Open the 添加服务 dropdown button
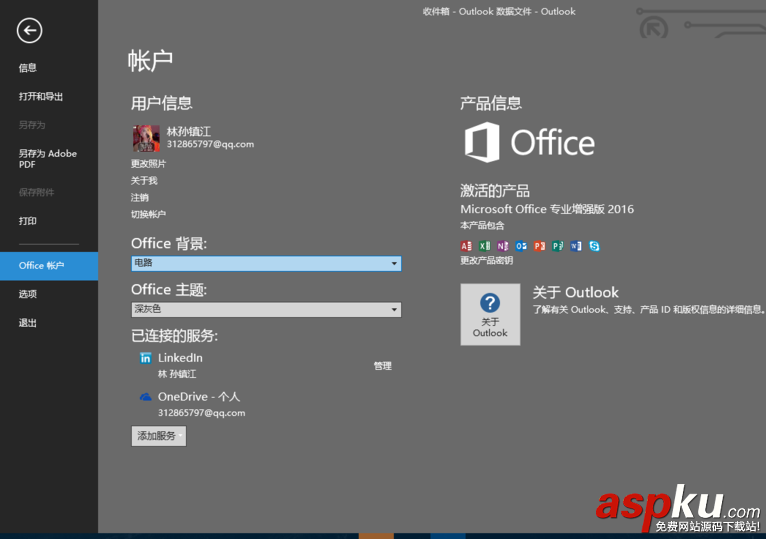The height and width of the screenshot is (539, 766). click(x=159, y=436)
